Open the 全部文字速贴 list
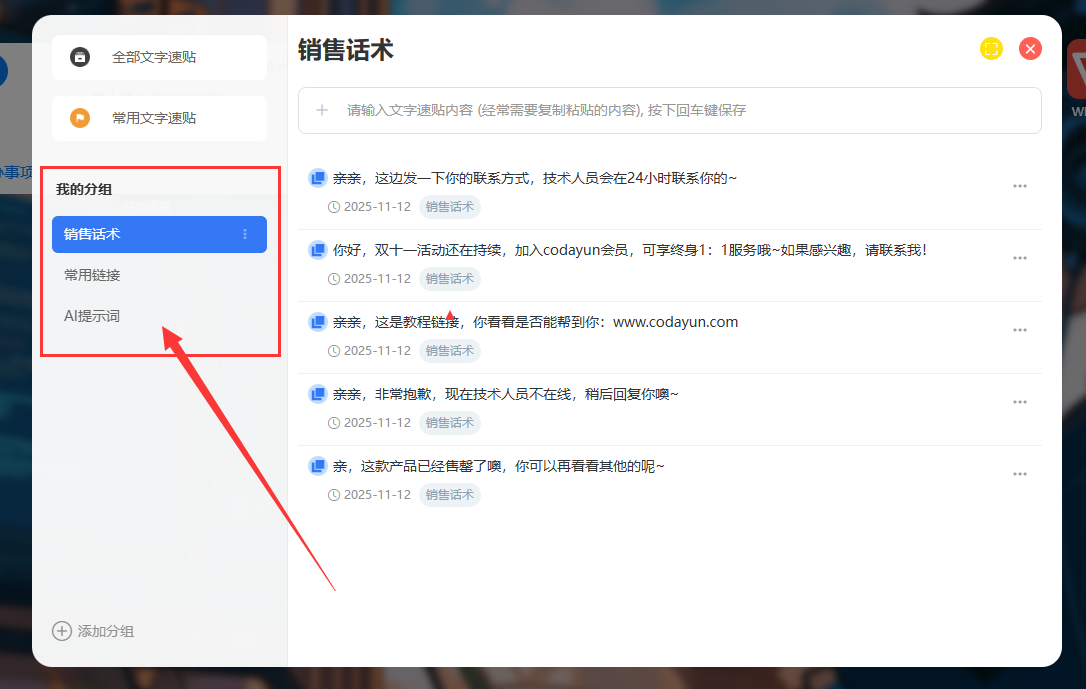This screenshot has height=689, width=1086. point(154,57)
